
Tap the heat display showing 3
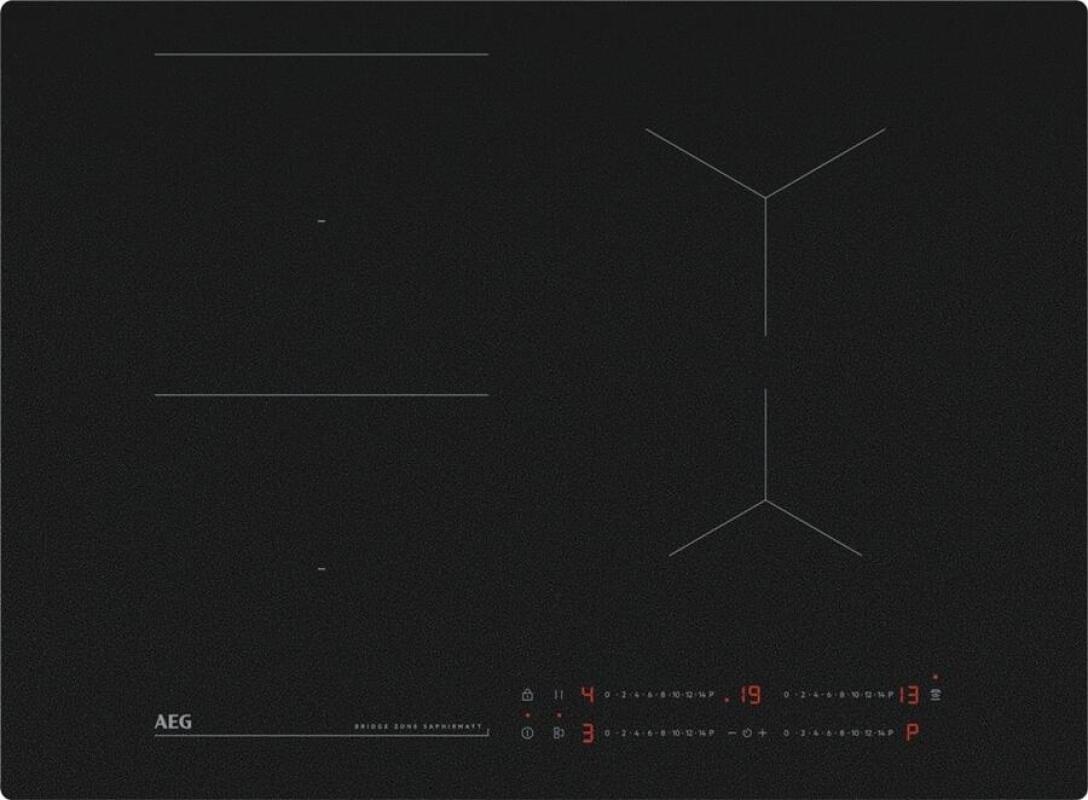pyautogui.click(x=586, y=733)
